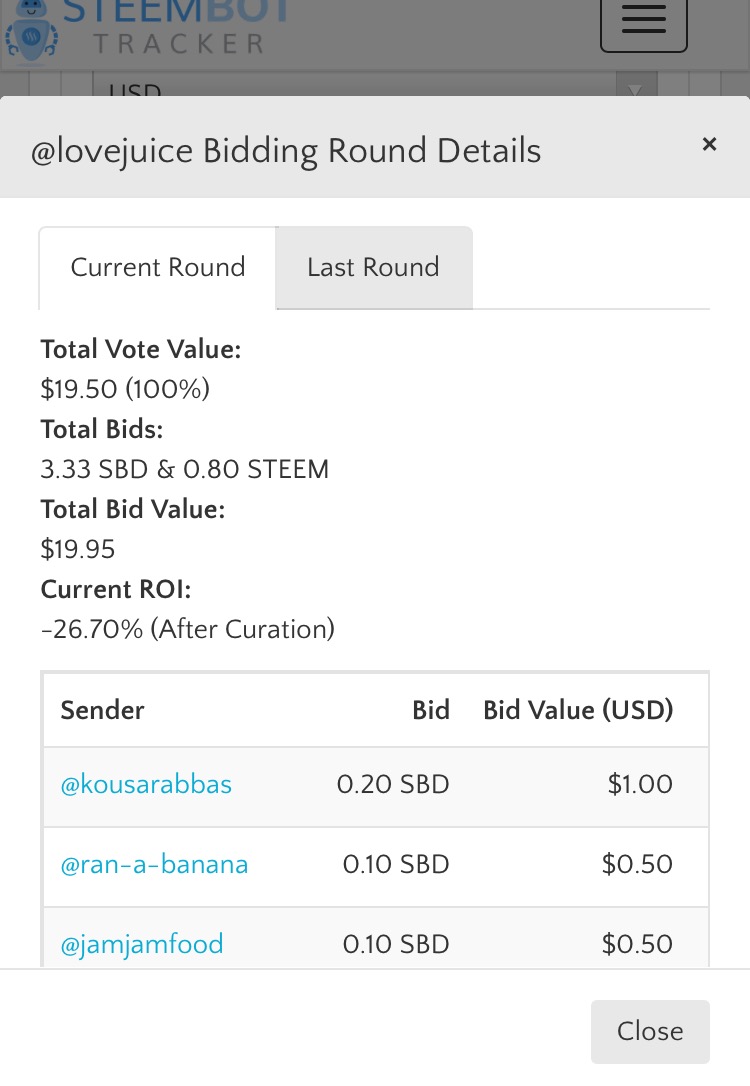Select the $1.00 bid value cell
This screenshot has width=750, height=1086.
tap(640, 784)
